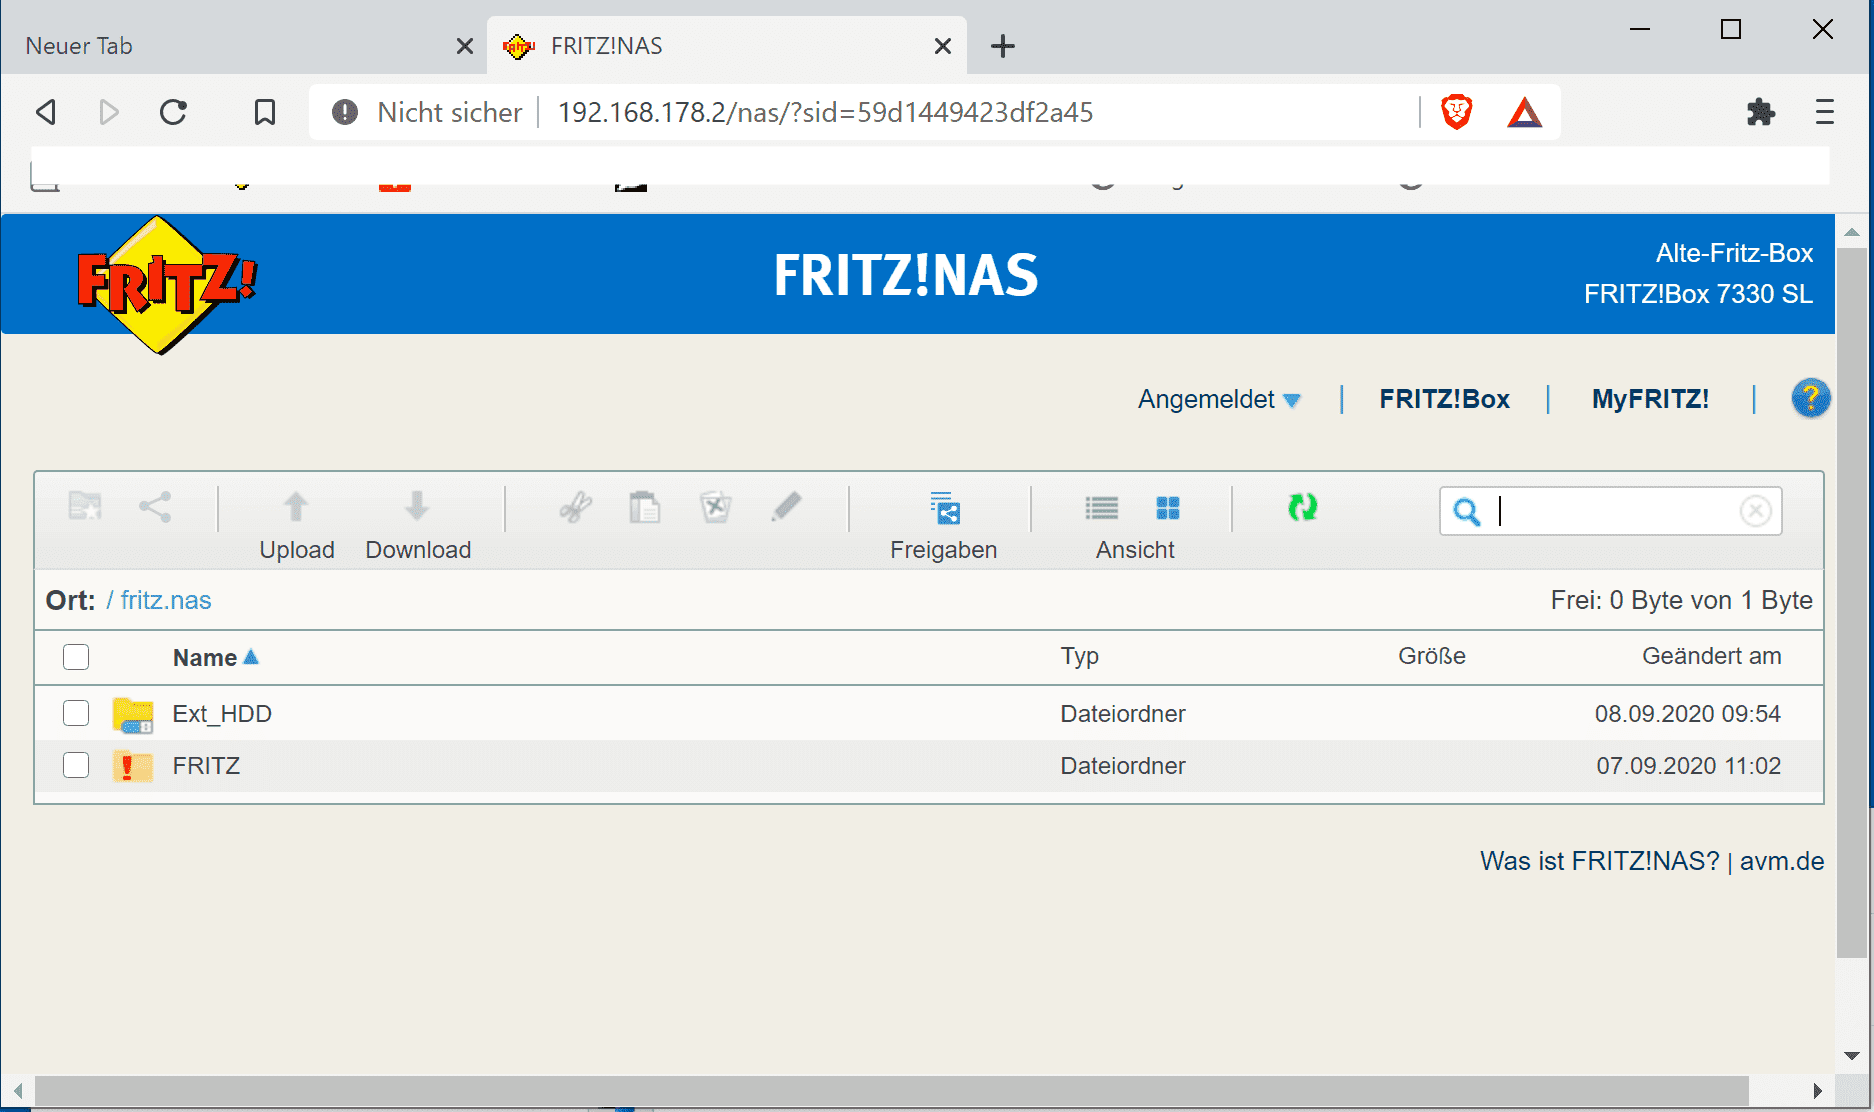This screenshot has height=1112, width=1874.
Task: Expand the Angemeldet dropdown
Action: (1219, 399)
